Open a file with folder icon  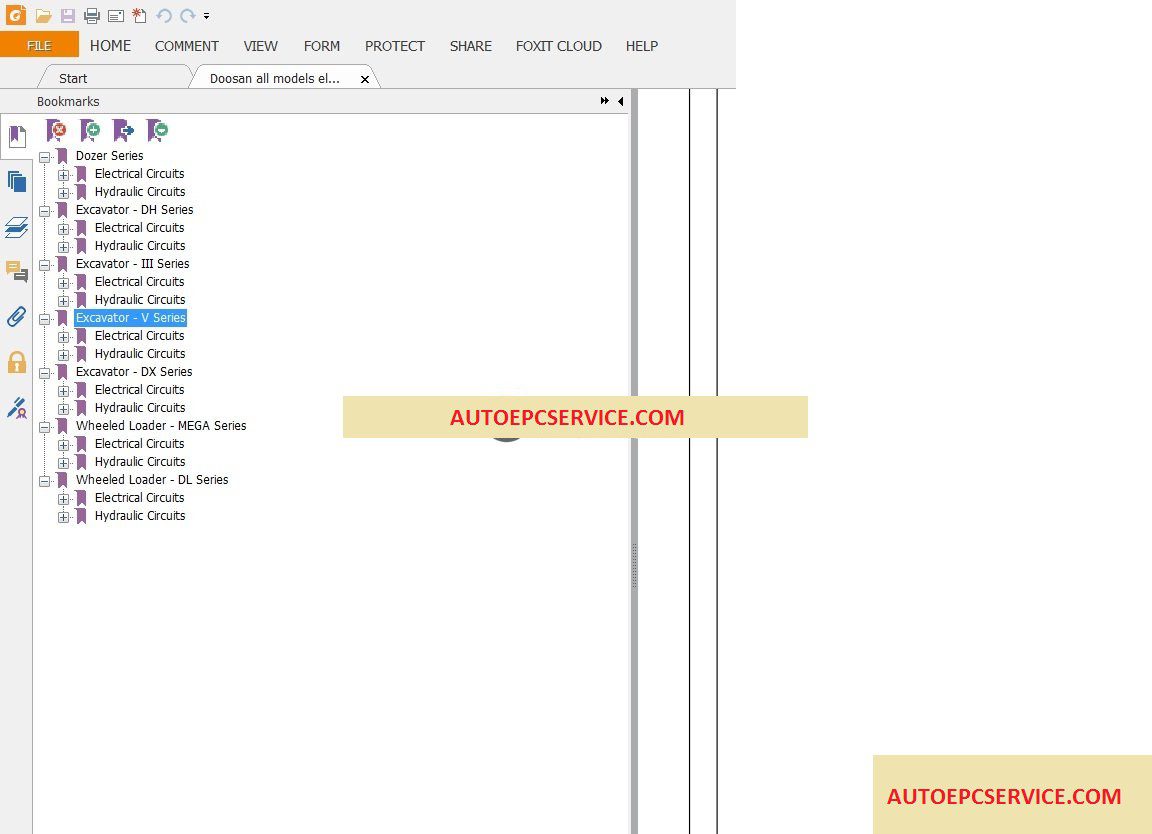(x=43, y=15)
